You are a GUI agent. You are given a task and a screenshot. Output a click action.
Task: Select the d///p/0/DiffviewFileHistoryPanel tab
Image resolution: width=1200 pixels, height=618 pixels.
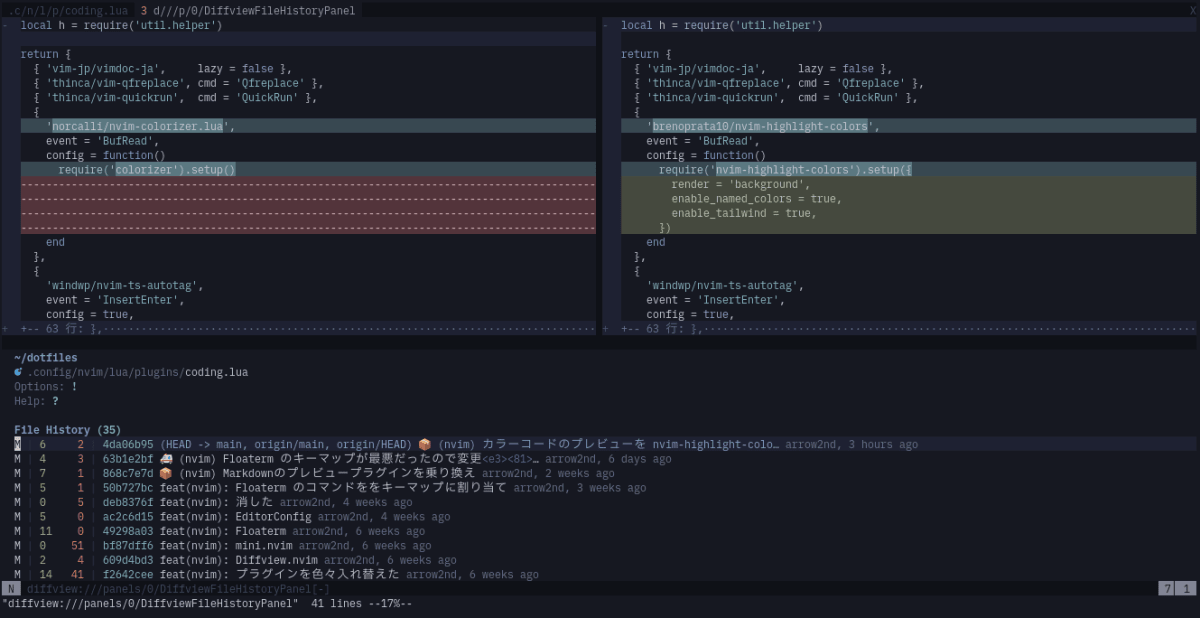(x=248, y=10)
